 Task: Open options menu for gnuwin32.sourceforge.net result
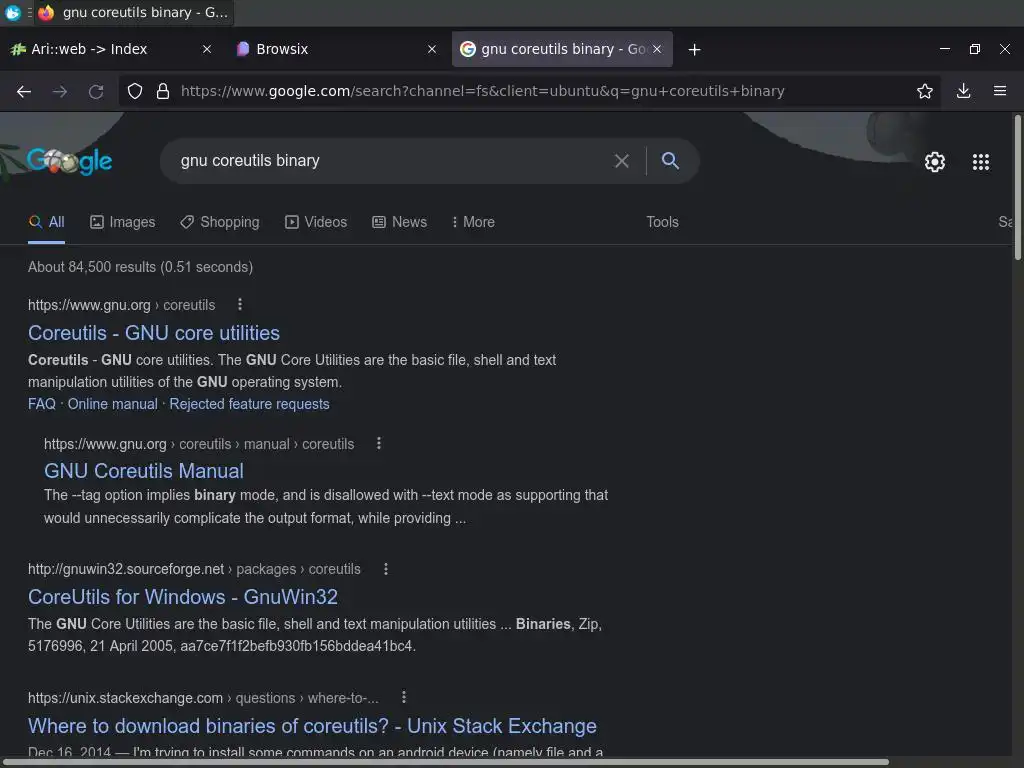click(386, 569)
